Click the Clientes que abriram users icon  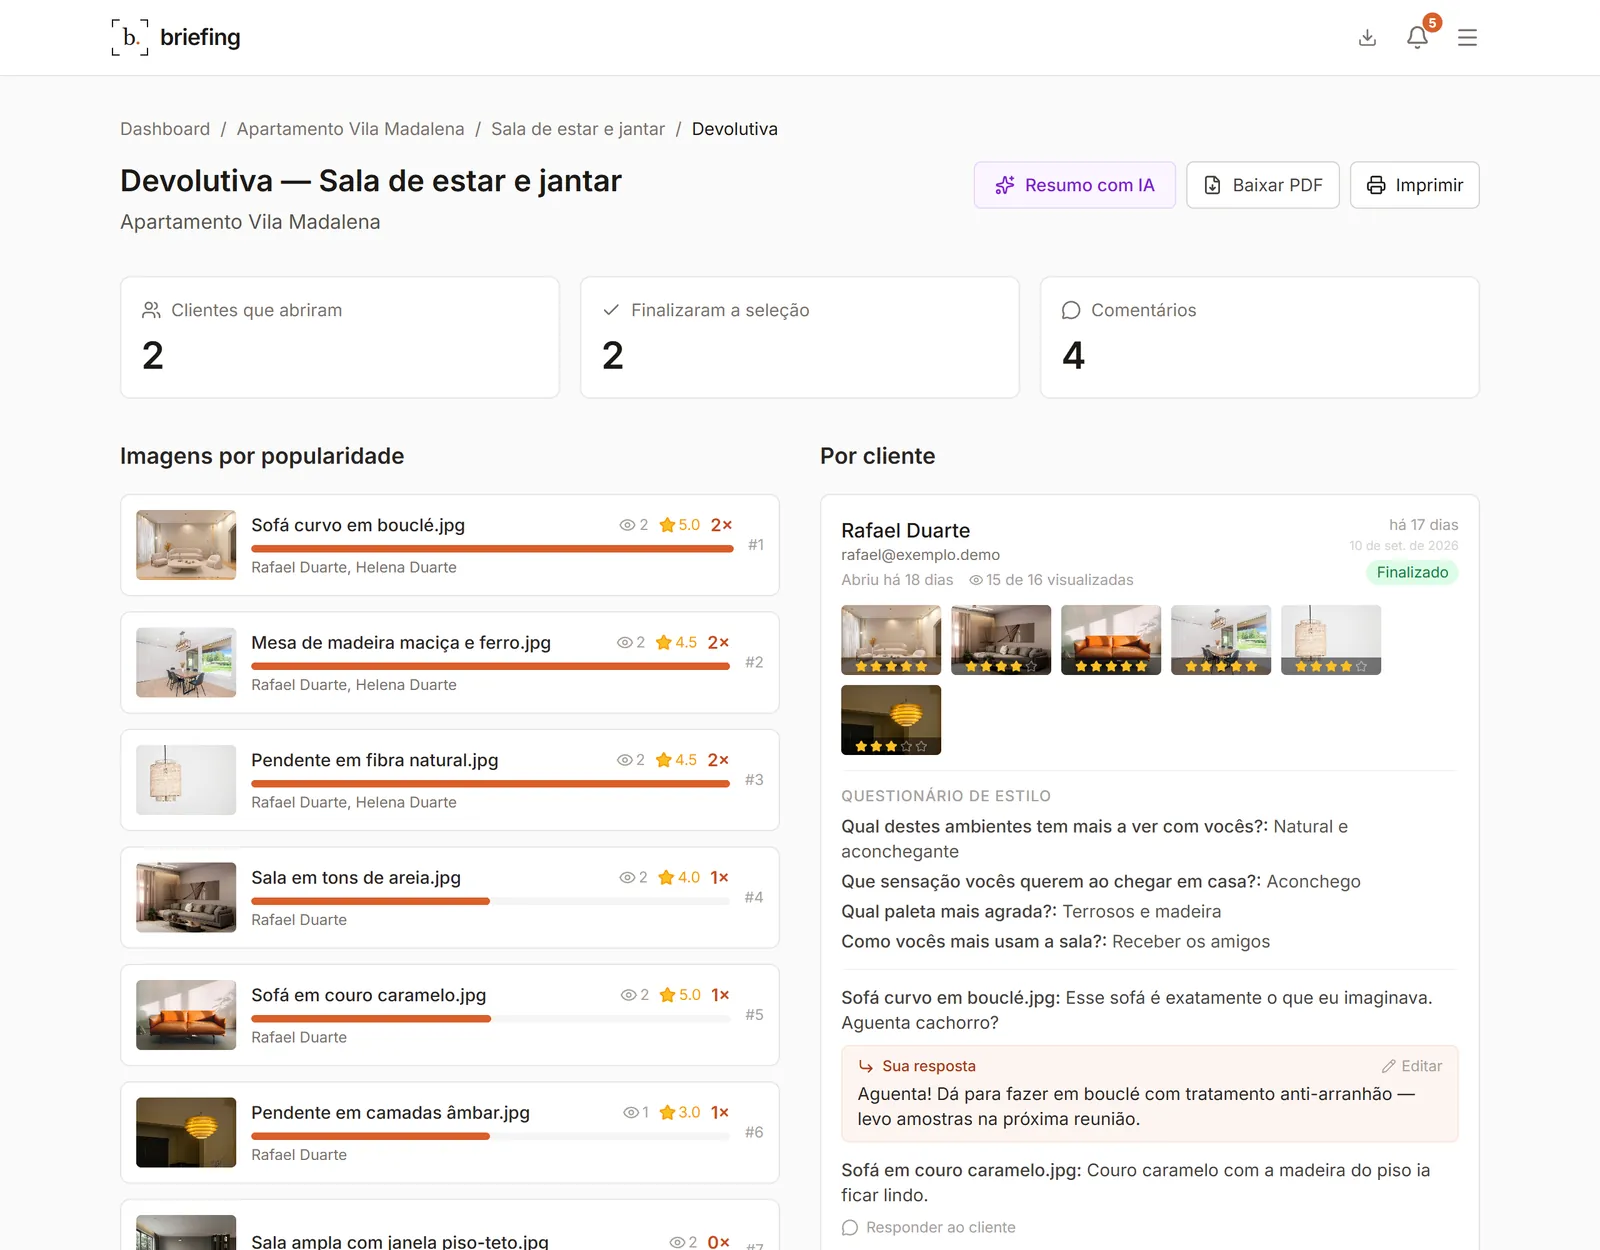151,310
